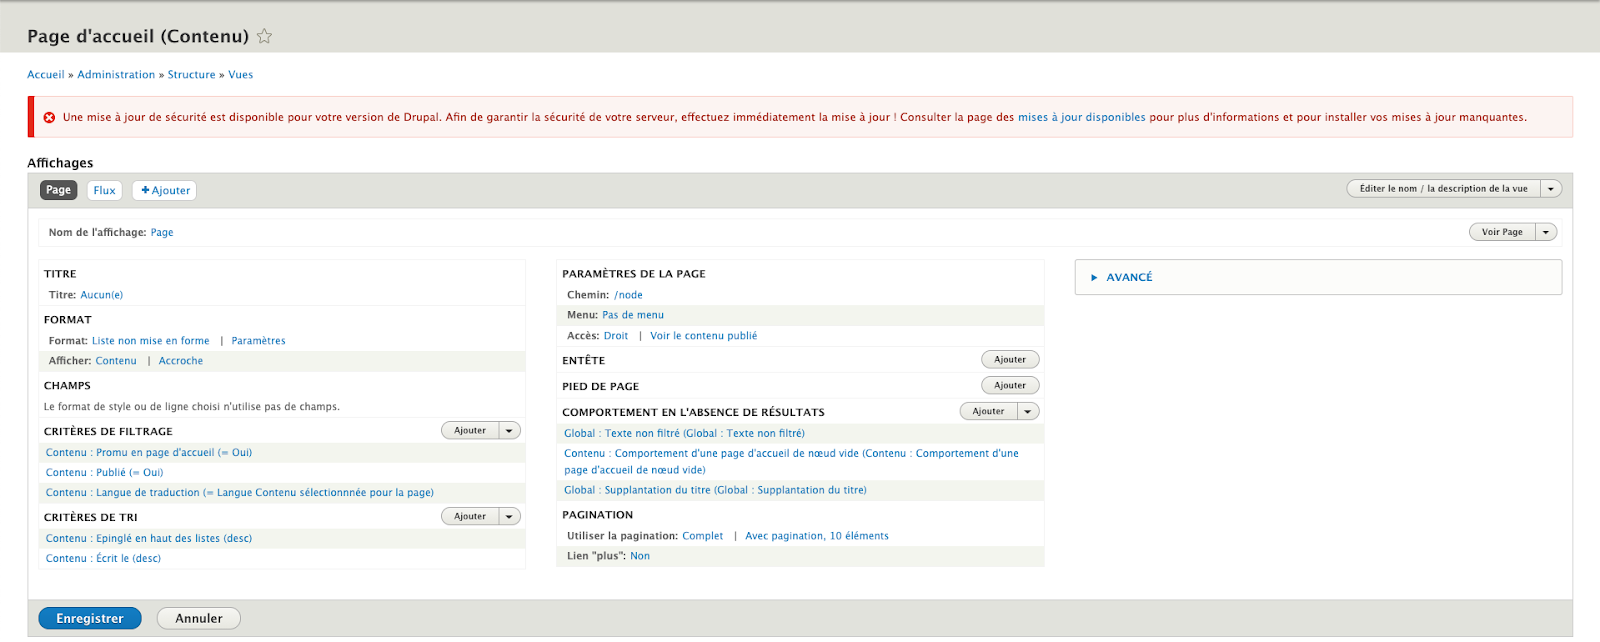
Task: Edit the 'Liste non mise en forme' format
Action: coord(150,341)
